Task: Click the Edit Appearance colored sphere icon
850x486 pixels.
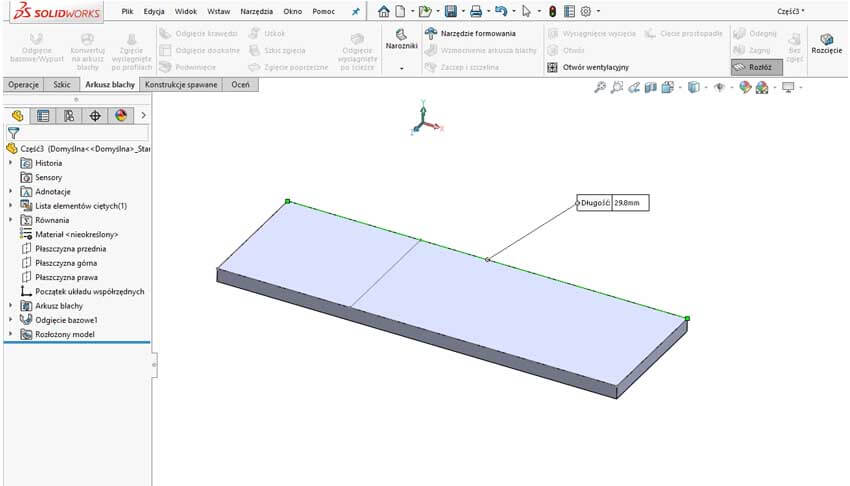Action: point(745,87)
